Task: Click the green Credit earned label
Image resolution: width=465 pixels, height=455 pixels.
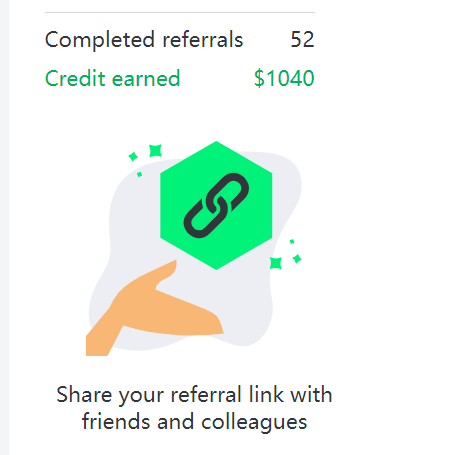Action: 112,79
